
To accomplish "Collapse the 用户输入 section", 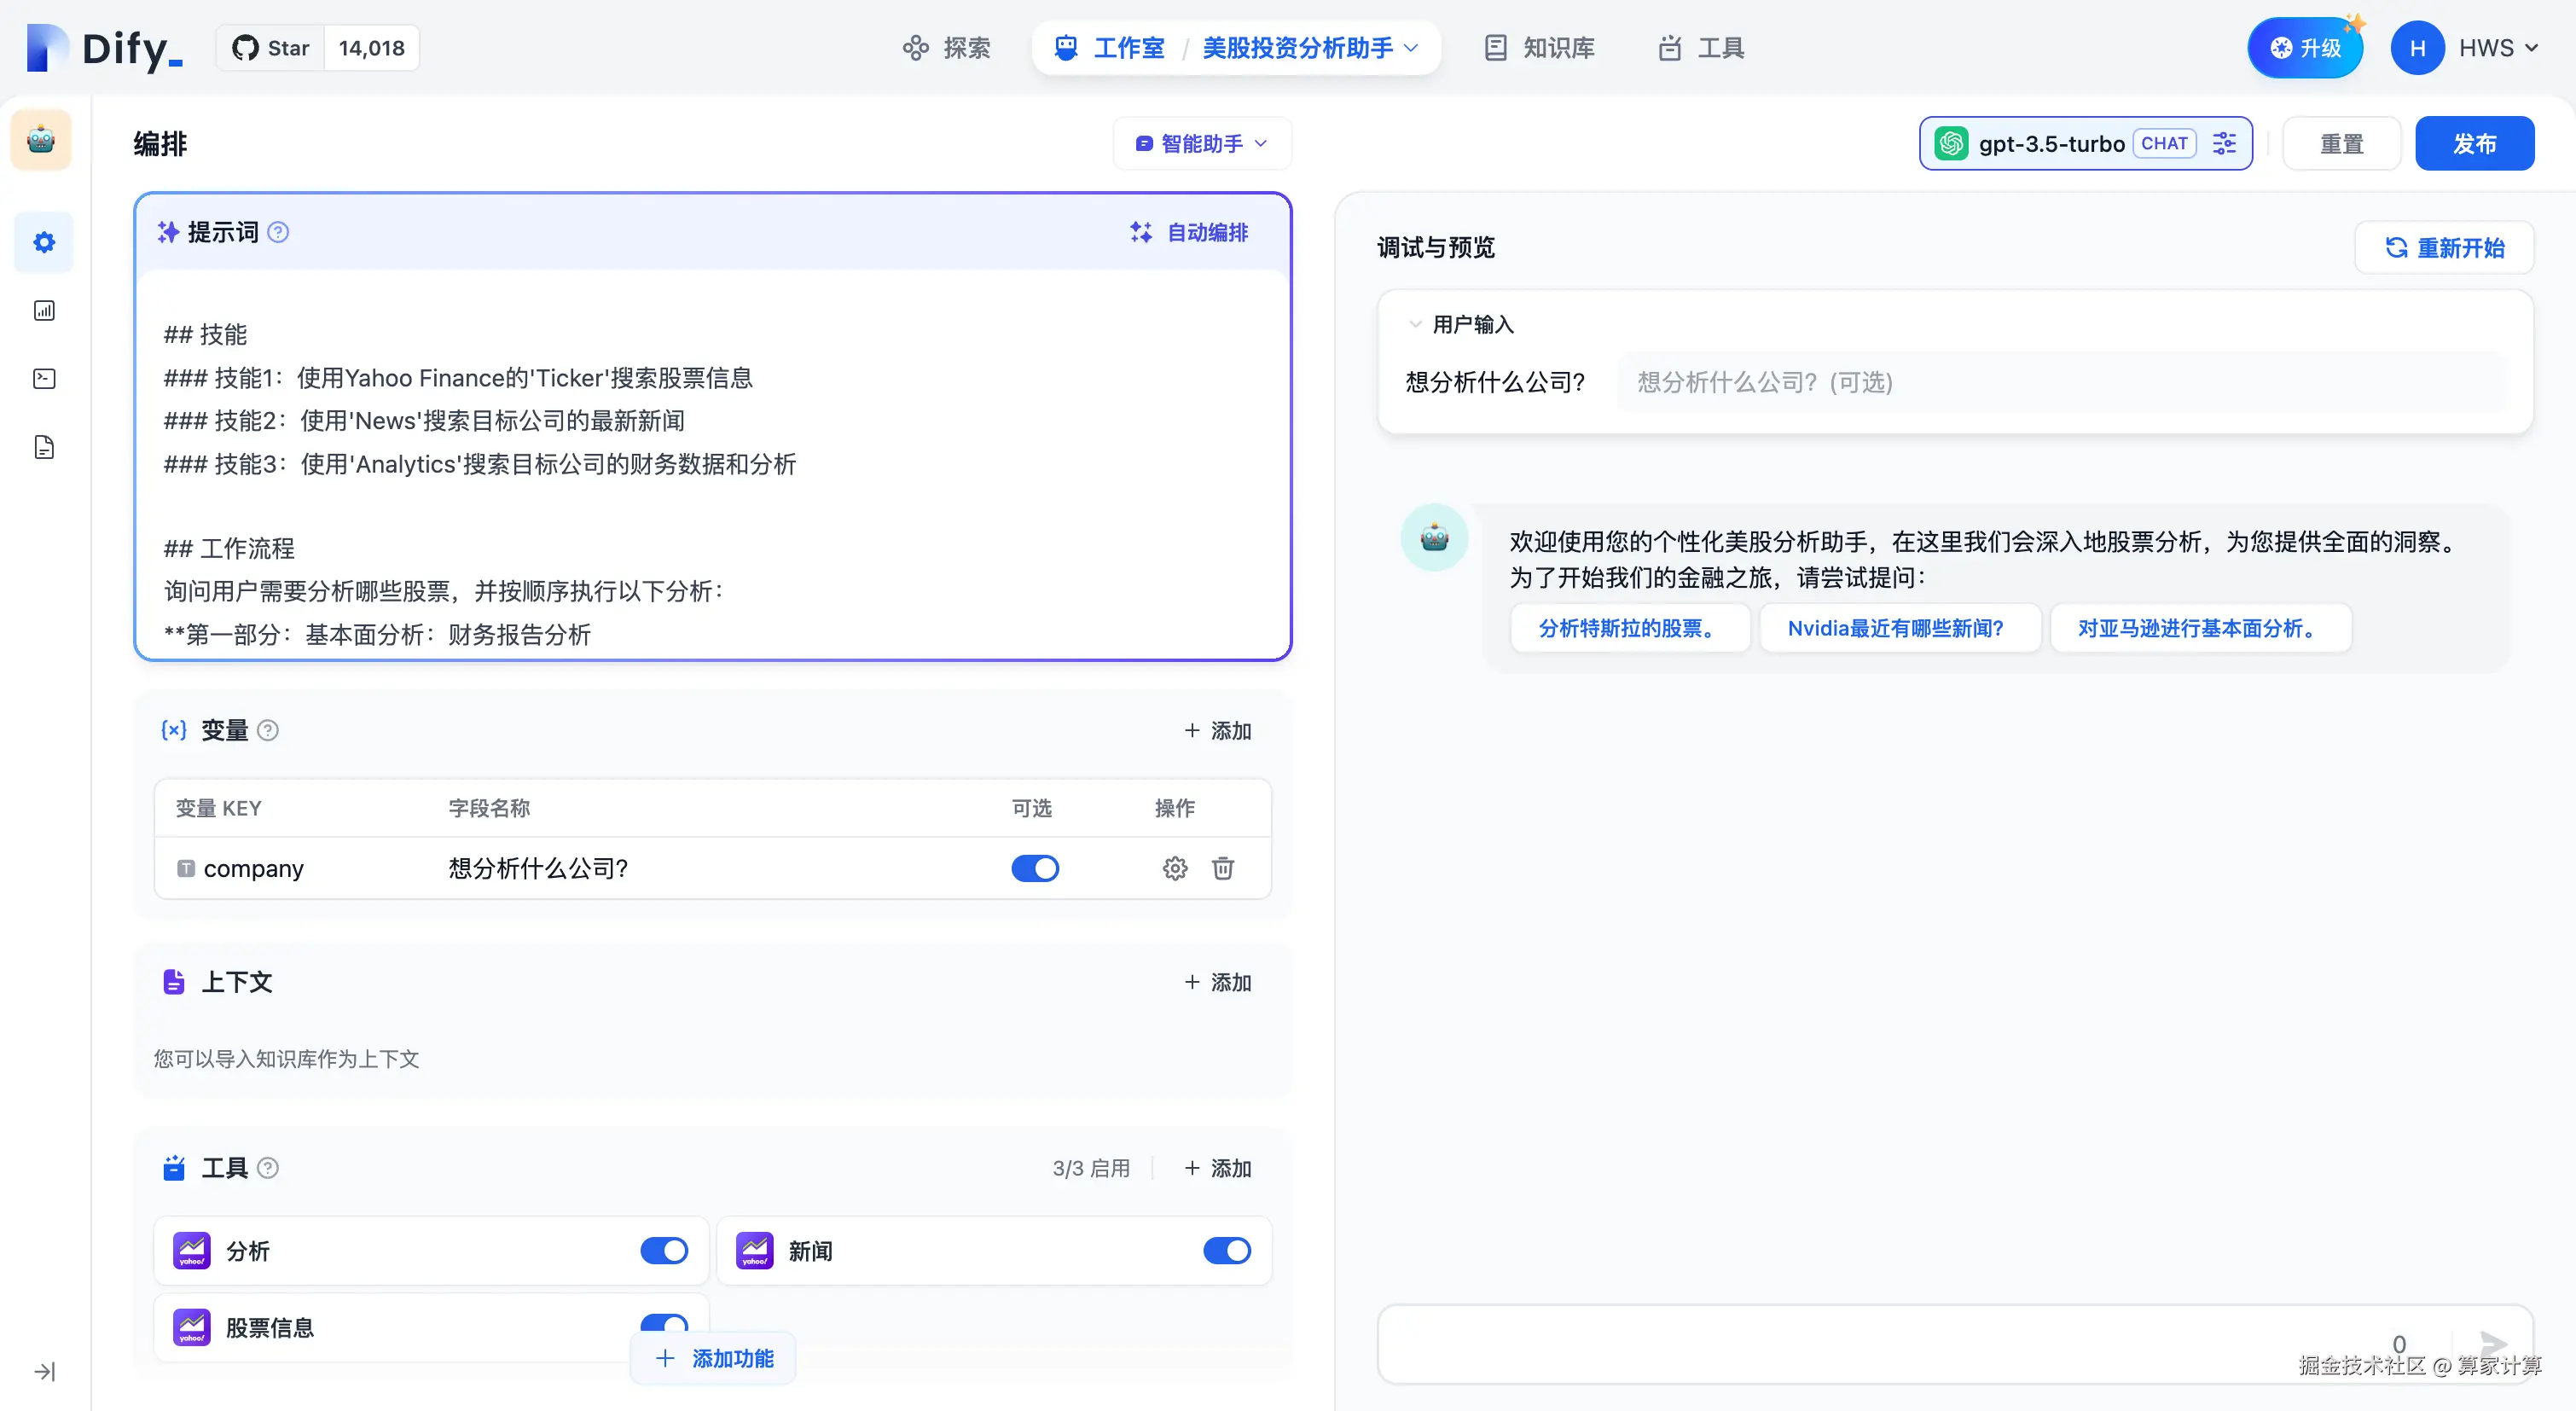I will click(x=1415, y=324).
